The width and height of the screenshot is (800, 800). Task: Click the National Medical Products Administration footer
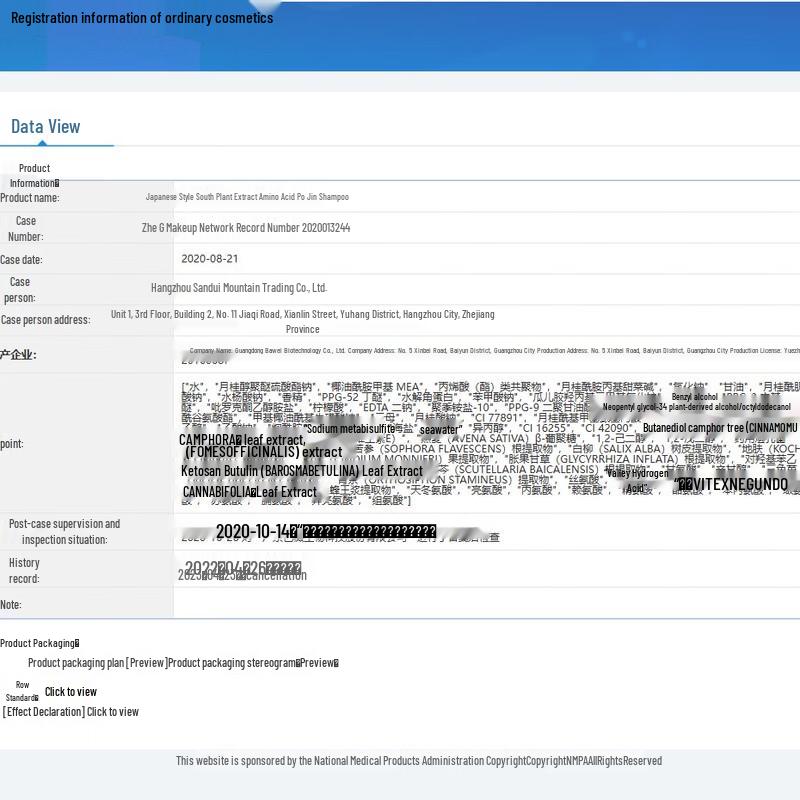[x=419, y=761]
